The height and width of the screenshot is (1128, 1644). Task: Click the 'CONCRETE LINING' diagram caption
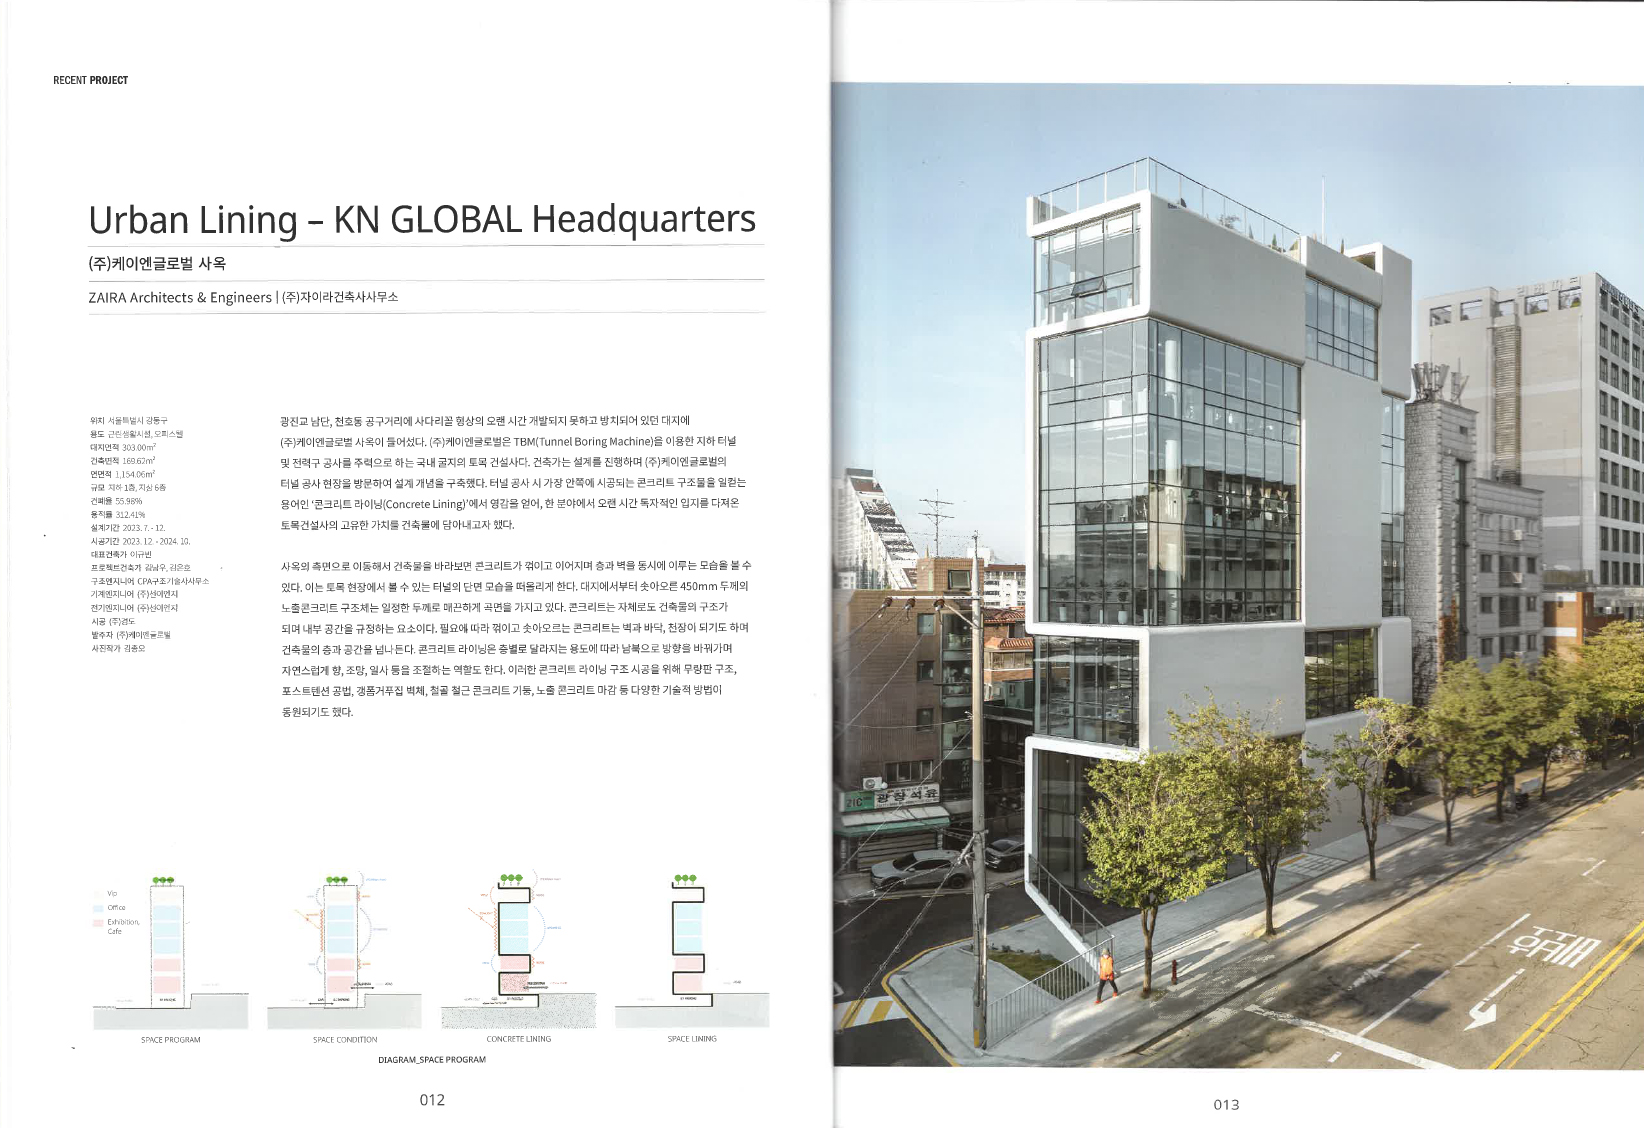point(519,1039)
